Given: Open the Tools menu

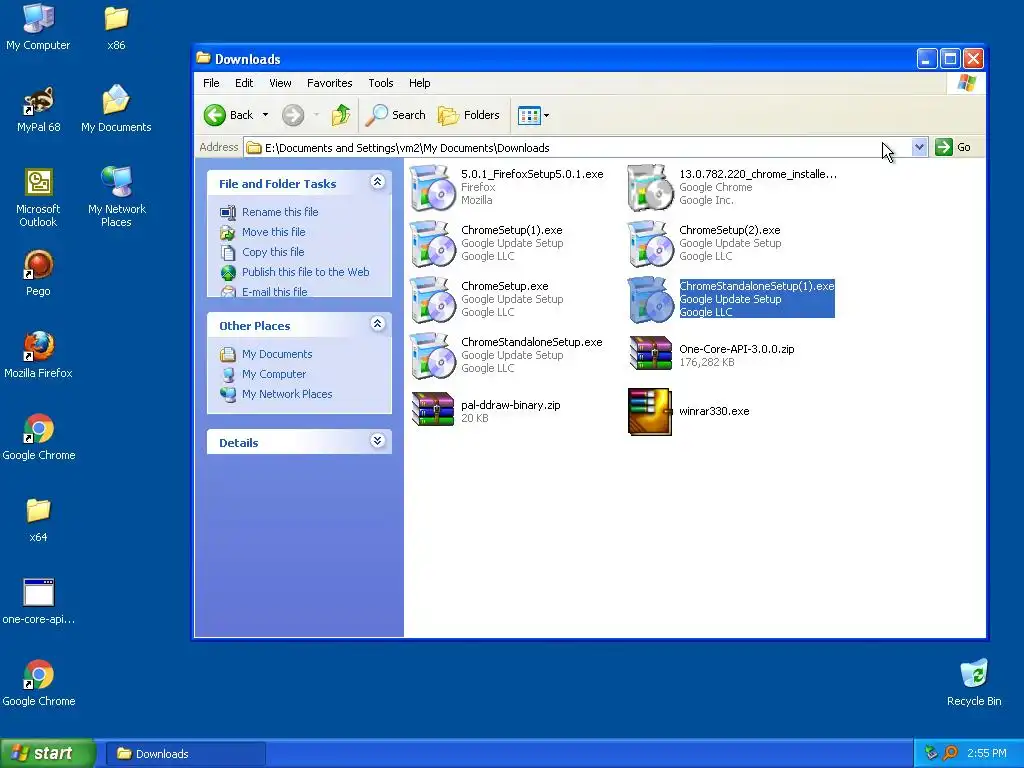Looking at the screenshot, I should pos(381,83).
